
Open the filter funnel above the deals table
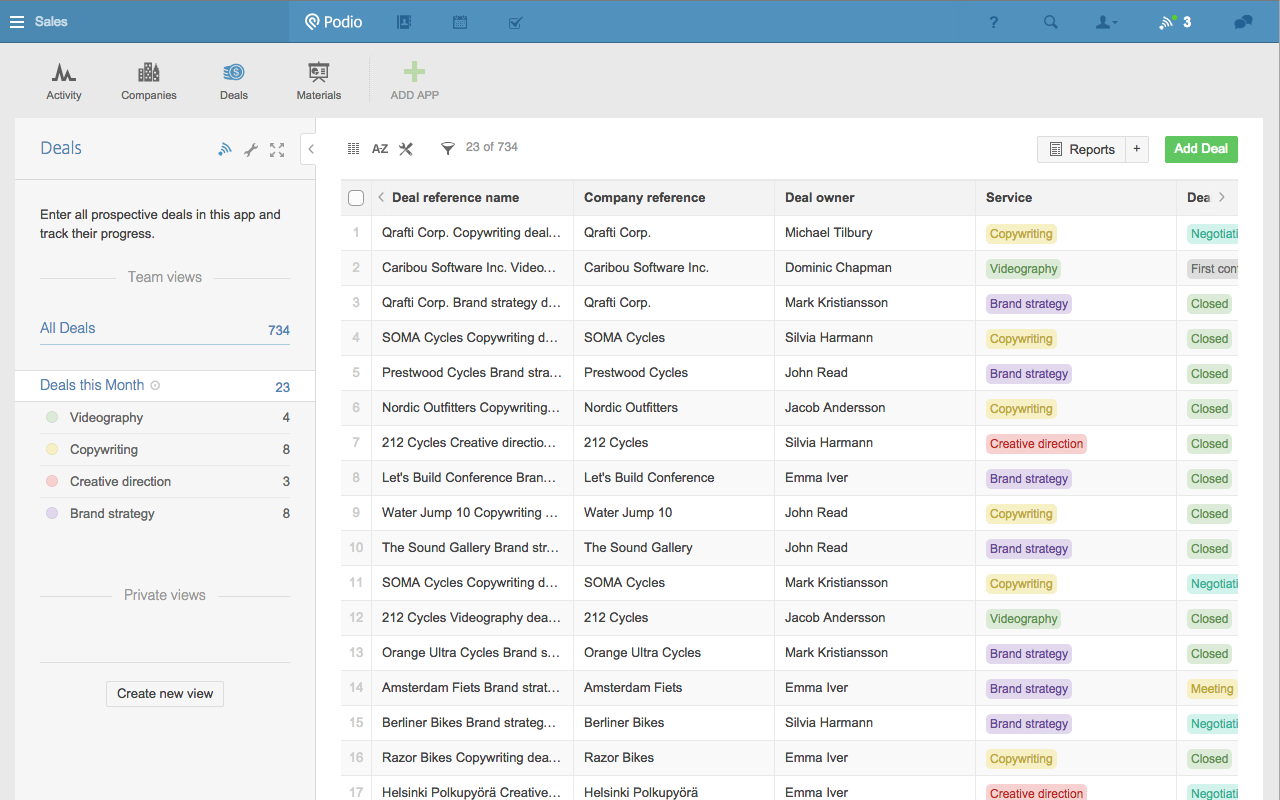[x=447, y=147]
